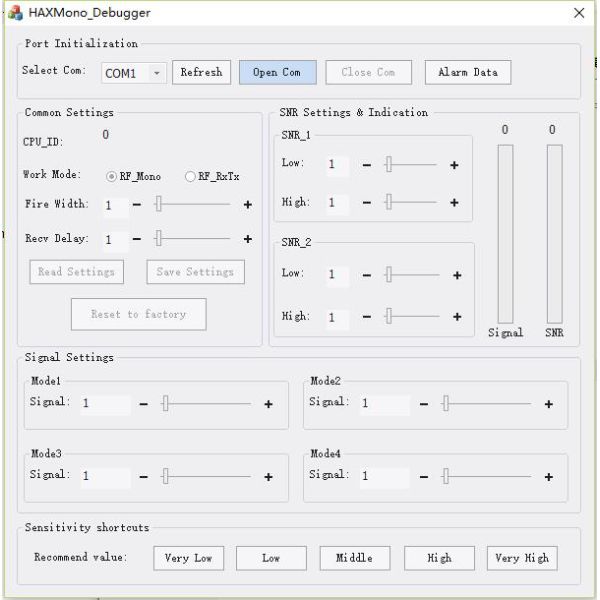
Task: Decrease SNR_1 High with minus icon
Action: click(367, 203)
